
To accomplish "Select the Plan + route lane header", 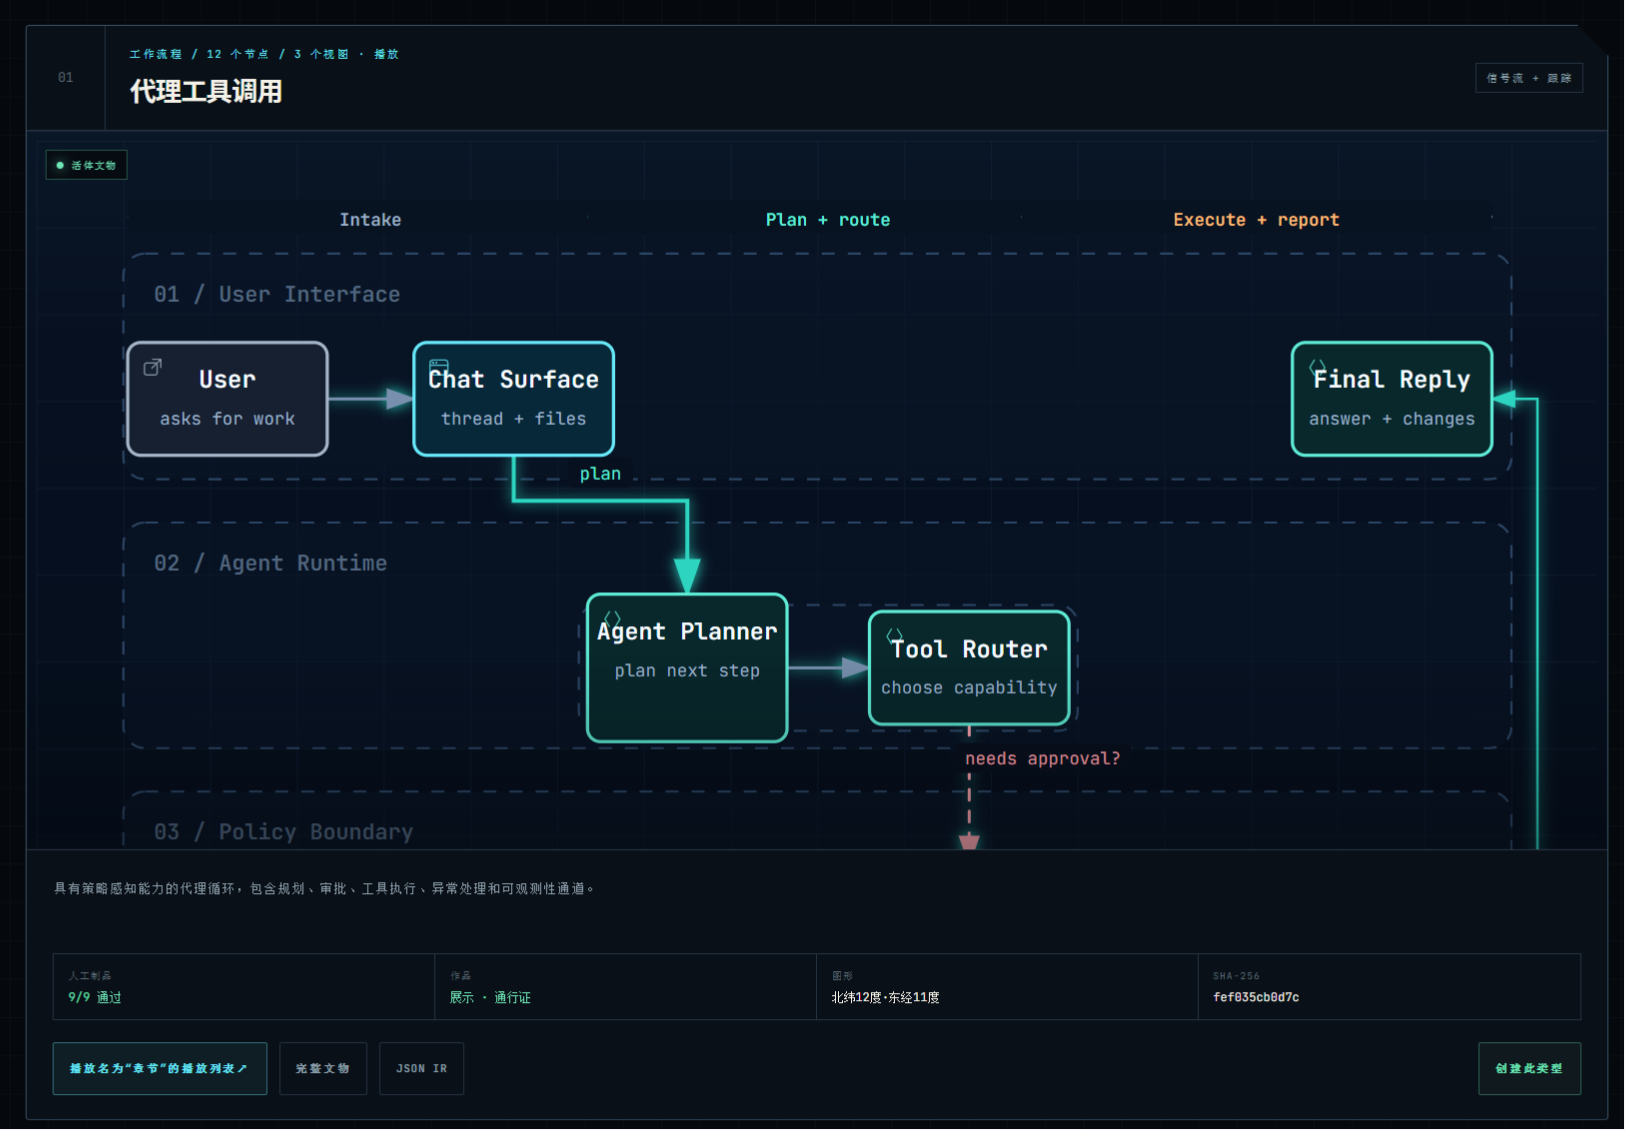I will click(828, 220).
